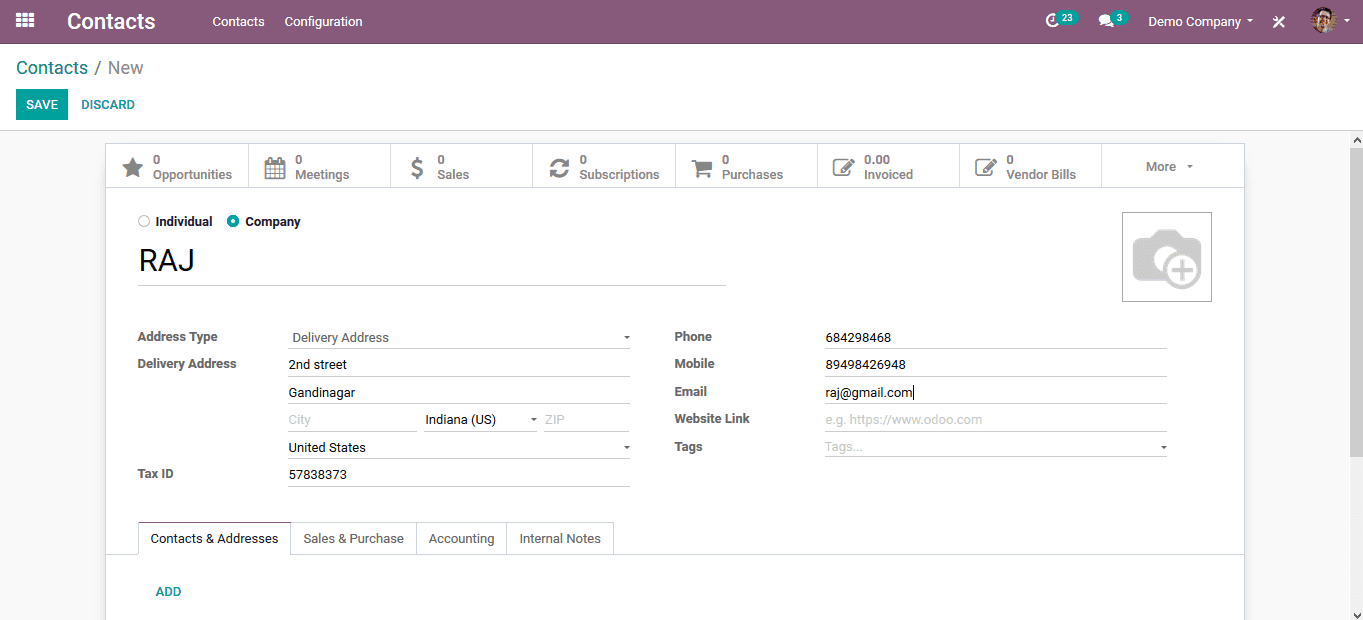1363x620 pixels.
Task: Click the Opportunities star icon
Action: 133,167
